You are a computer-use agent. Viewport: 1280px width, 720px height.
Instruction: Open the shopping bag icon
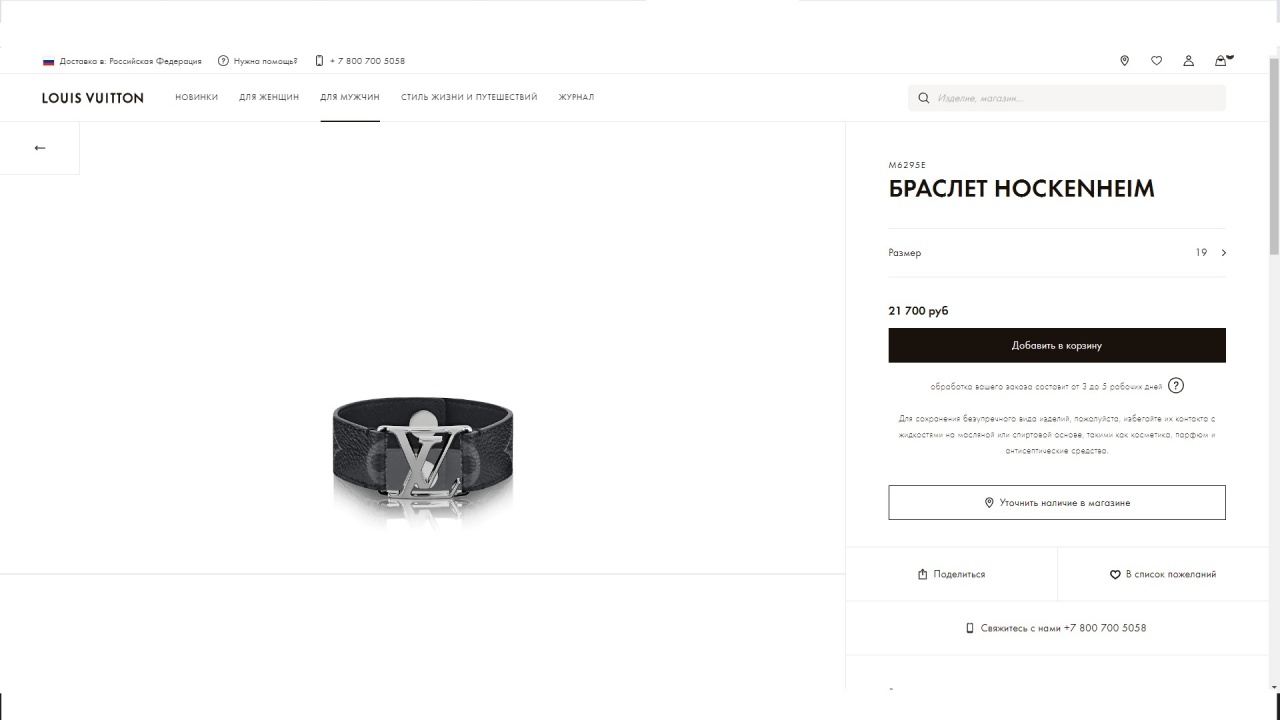click(1221, 60)
